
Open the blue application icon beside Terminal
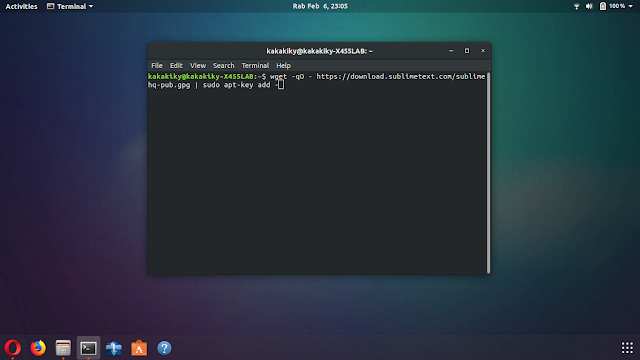coord(114,348)
